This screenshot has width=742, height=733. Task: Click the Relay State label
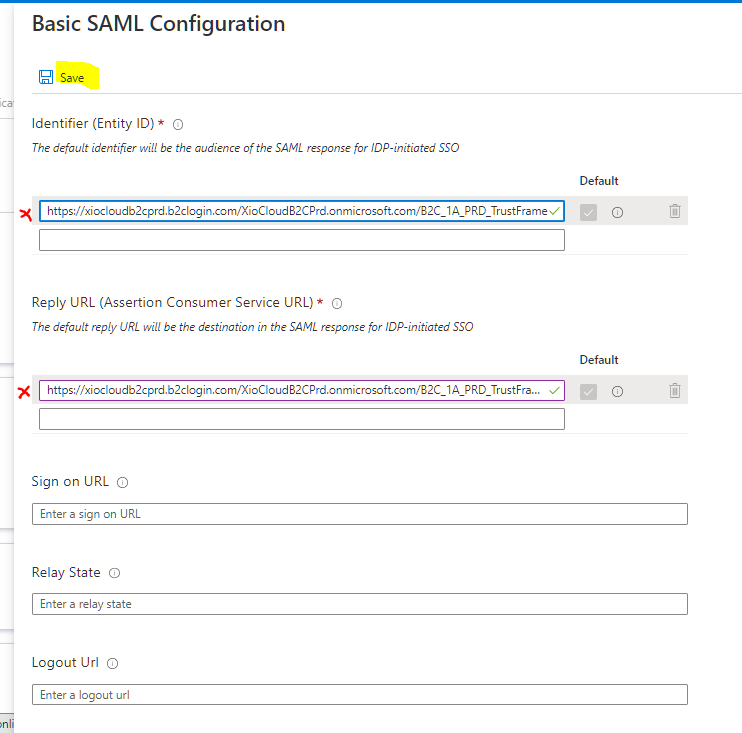pos(66,572)
